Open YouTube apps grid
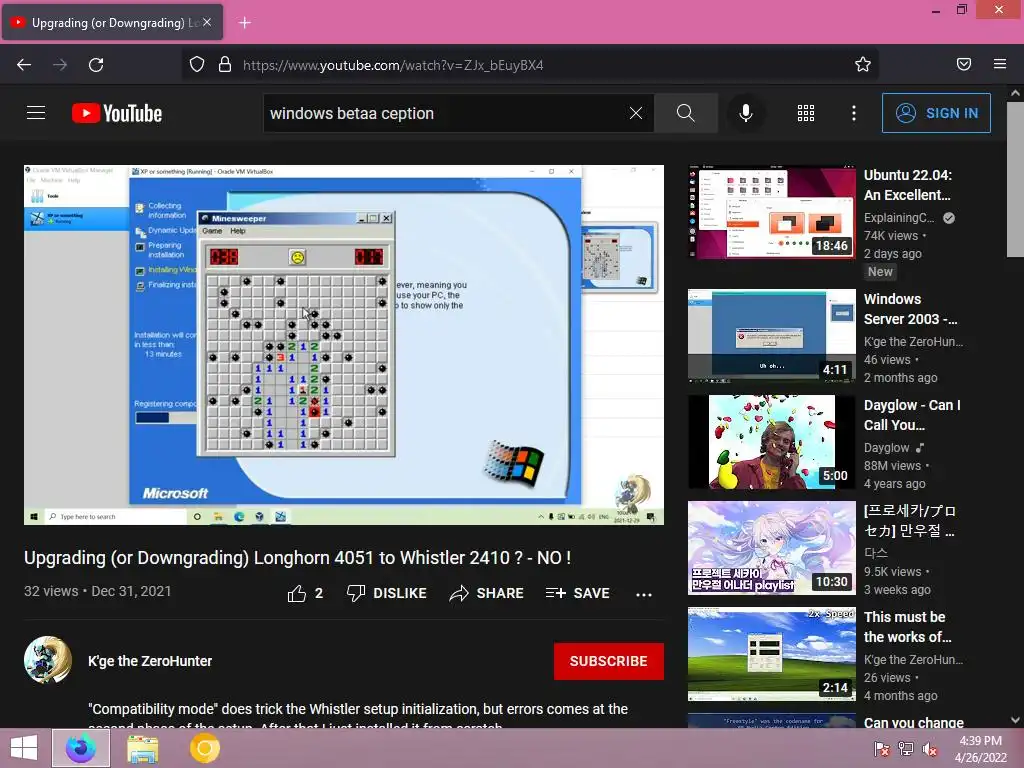The height and width of the screenshot is (768, 1024). 806,113
